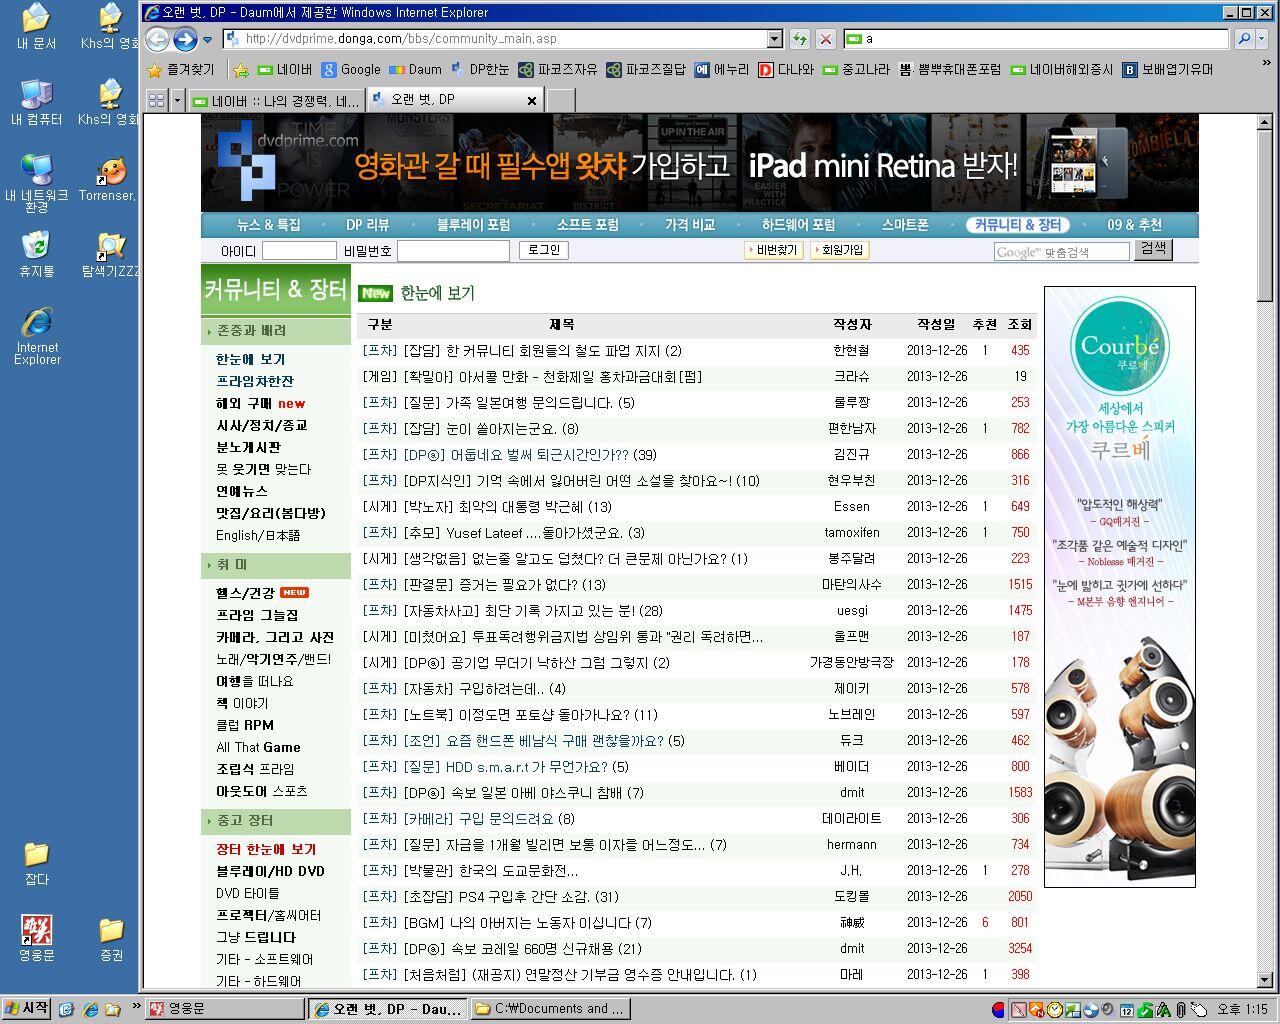This screenshot has width=1280, height=1024.
Task: Open a new blank browser tab
Action: click(560, 100)
